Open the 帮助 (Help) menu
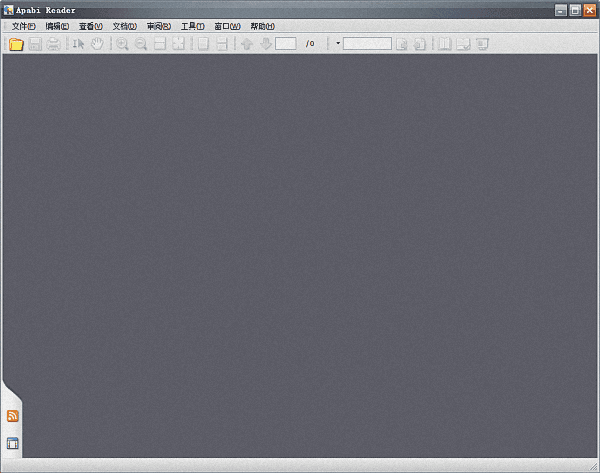Screen dimensions: 600x473 coord(262,26)
